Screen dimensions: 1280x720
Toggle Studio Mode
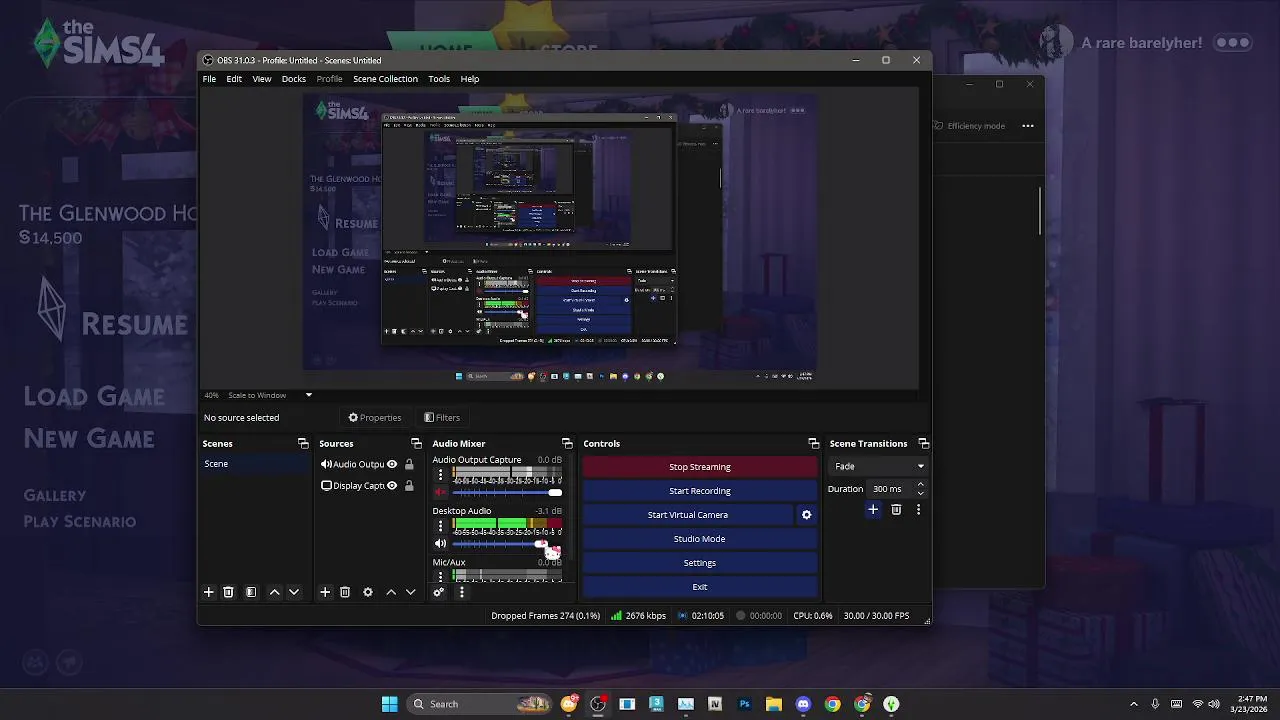[700, 539]
